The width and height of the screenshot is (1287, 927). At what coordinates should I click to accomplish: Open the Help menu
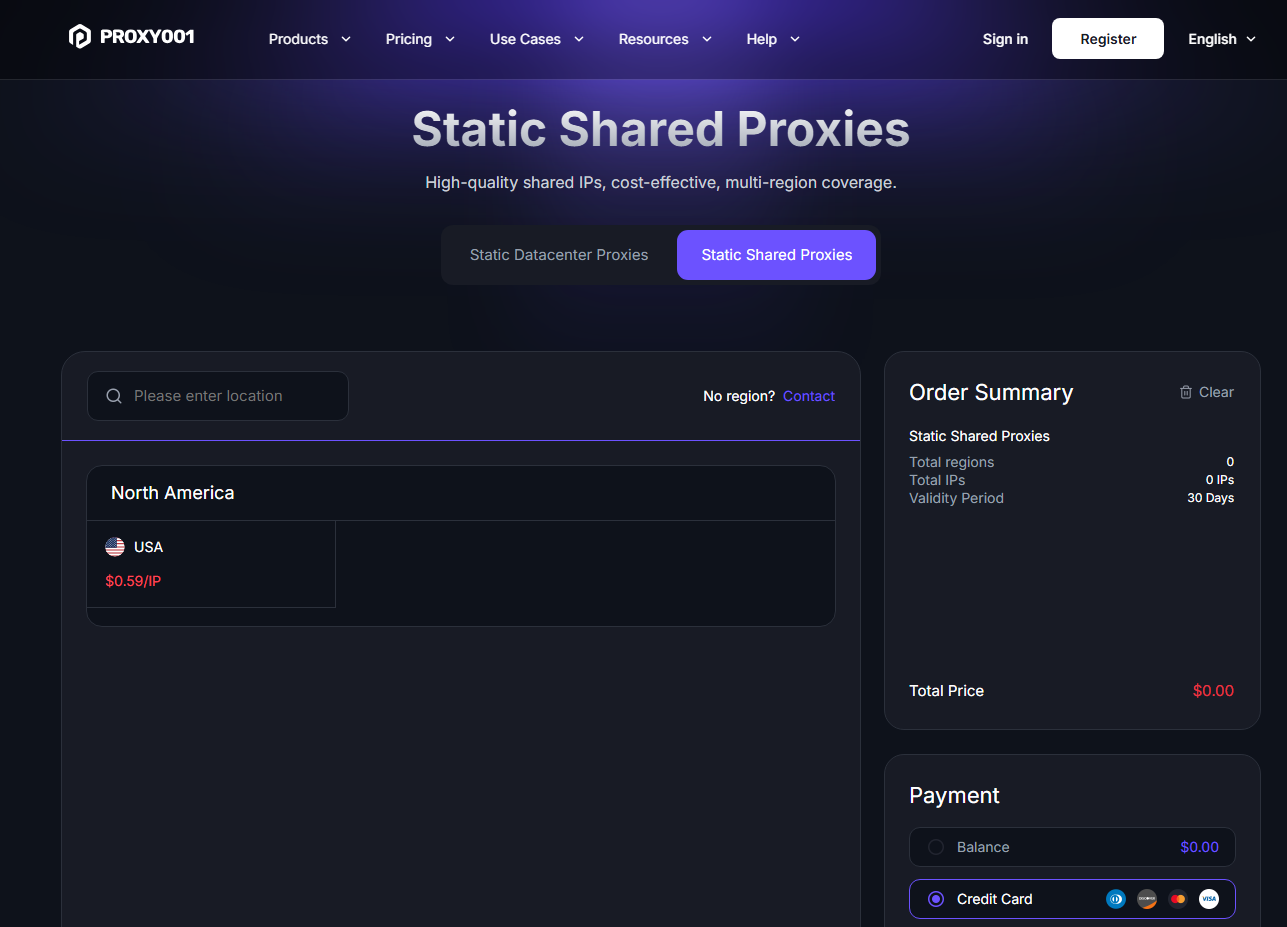pos(773,39)
